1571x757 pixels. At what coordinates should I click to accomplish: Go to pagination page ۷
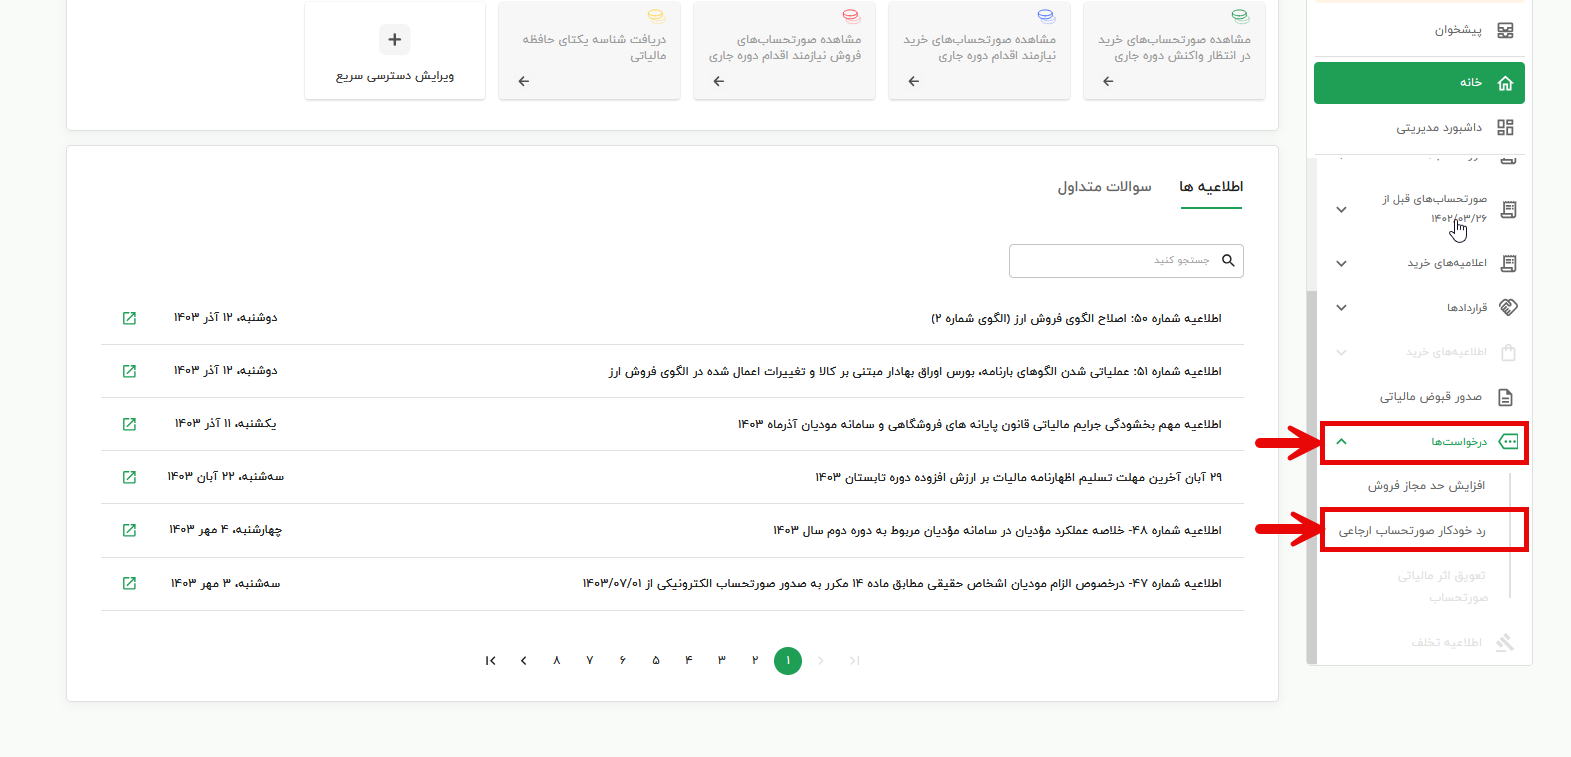[590, 660]
